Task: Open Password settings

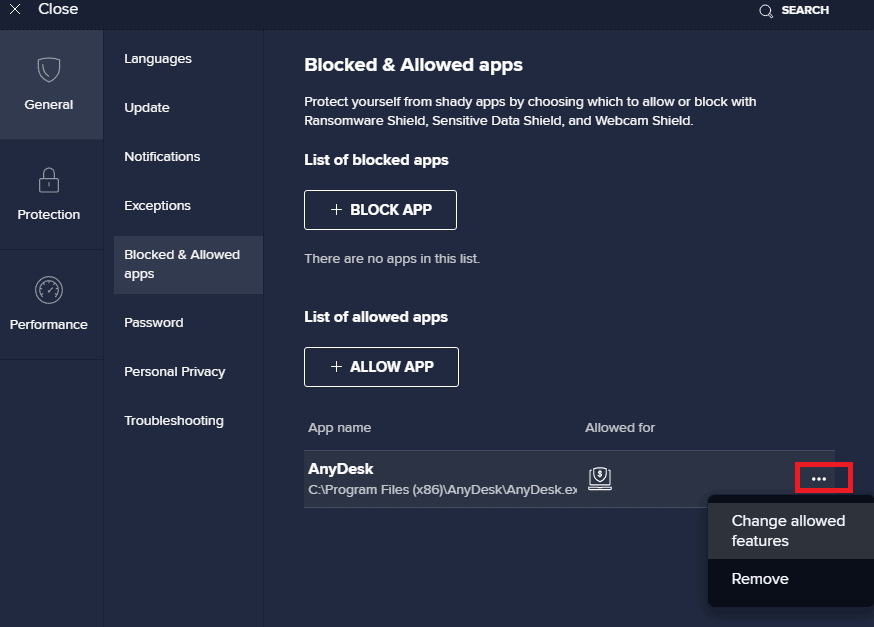Action: tap(154, 323)
